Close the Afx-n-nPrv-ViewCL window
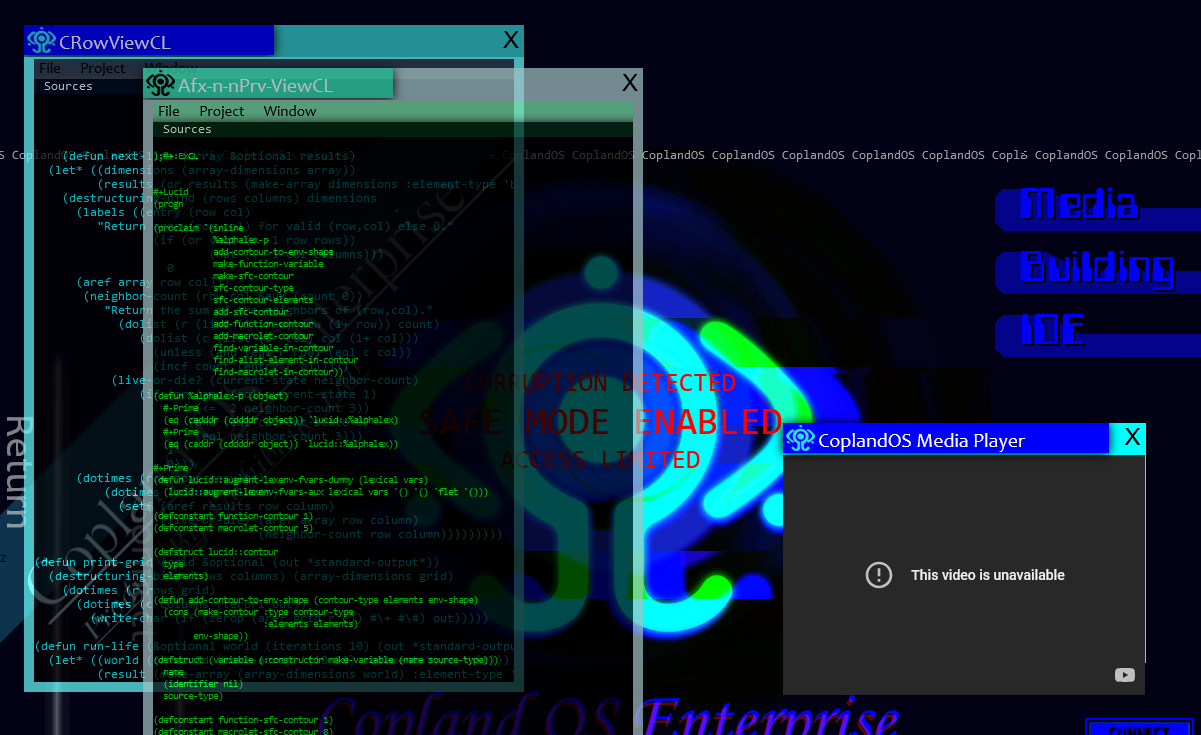 pyautogui.click(x=630, y=83)
